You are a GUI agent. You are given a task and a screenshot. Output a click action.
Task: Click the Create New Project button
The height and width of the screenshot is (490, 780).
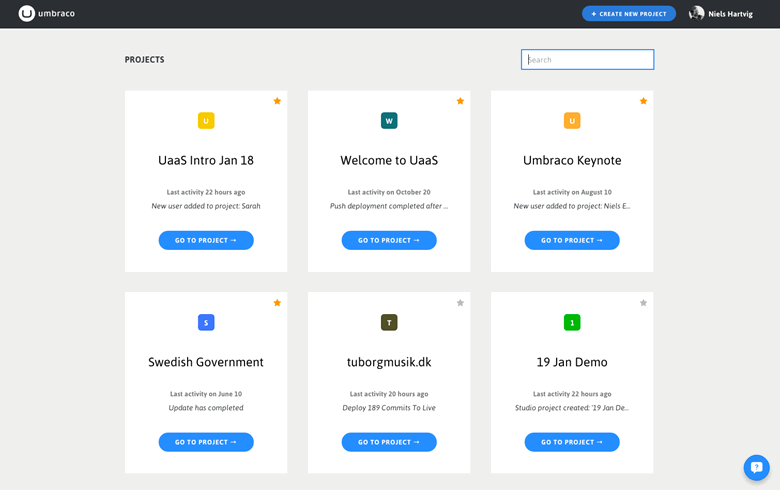(x=629, y=13)
